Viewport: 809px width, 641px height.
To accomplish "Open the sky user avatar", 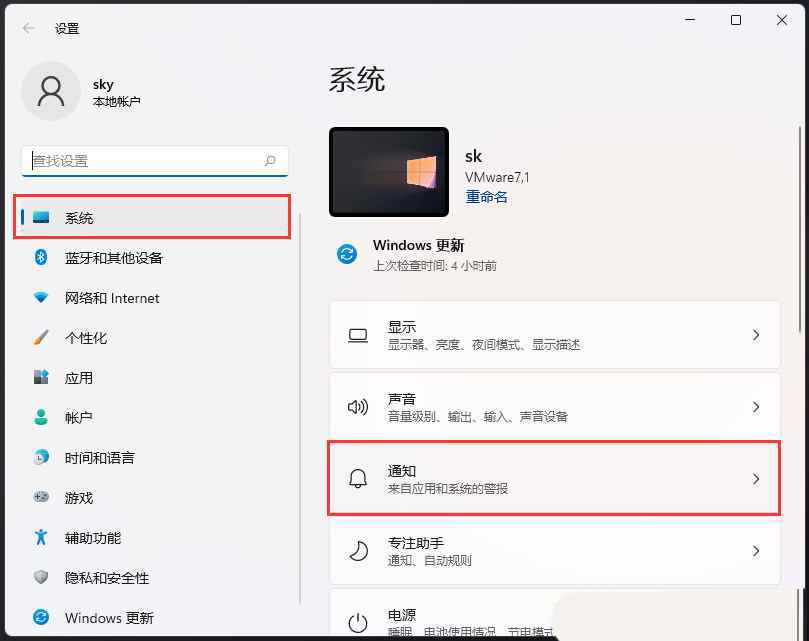I will click(51, 91).
